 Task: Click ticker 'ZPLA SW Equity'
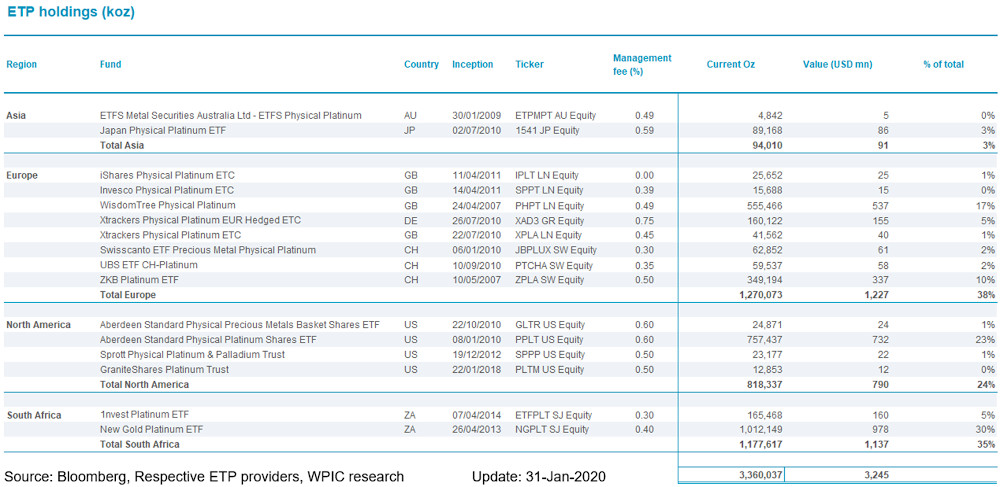tap(550, 280)
